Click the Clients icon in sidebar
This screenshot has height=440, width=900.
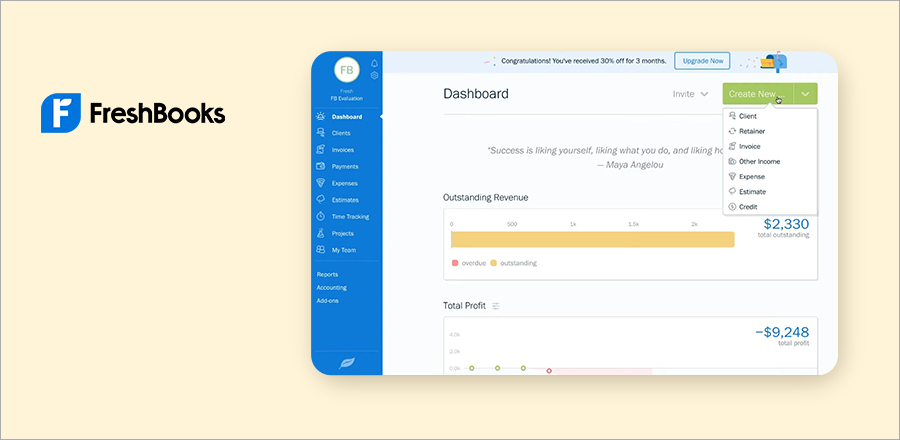(x=321, y=133)
